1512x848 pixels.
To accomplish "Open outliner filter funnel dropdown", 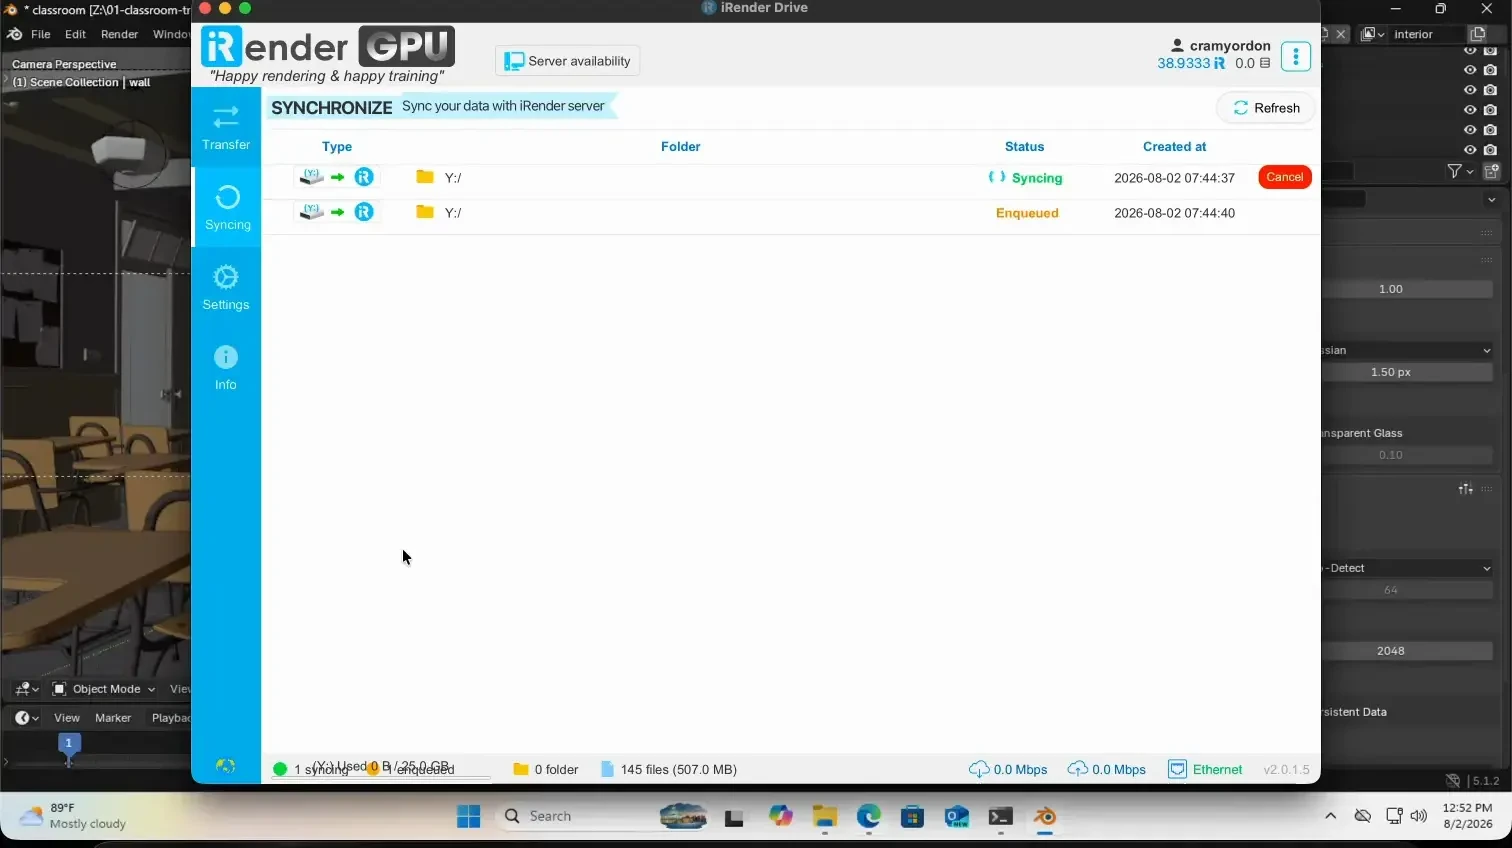I will (x=1460, y=171).
